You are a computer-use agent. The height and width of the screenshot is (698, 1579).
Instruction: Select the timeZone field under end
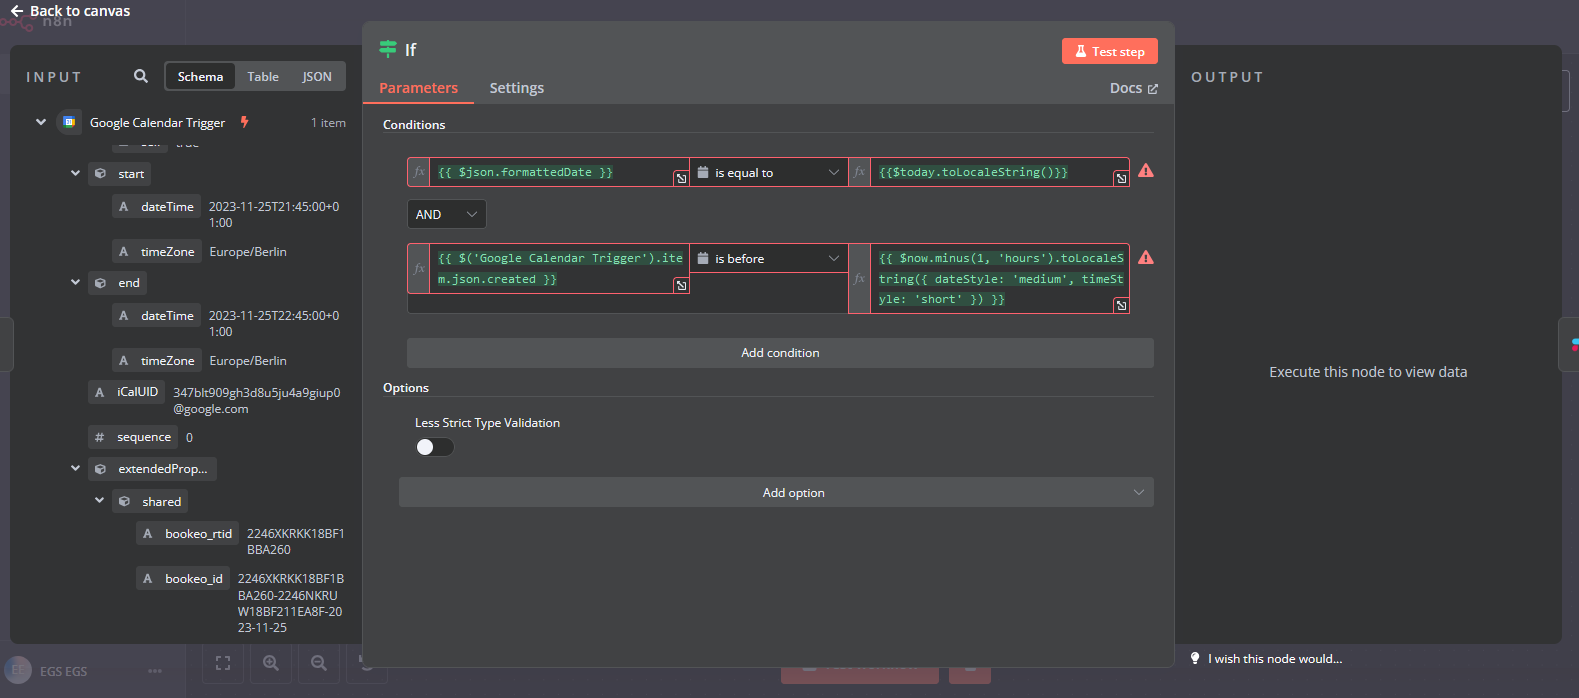[x=156, y=361]
